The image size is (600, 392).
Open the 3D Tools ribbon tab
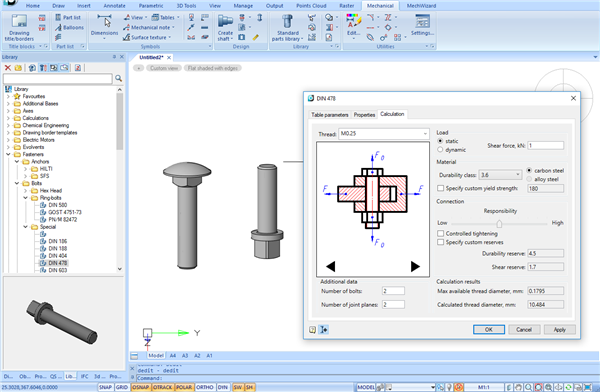[186, 6]
